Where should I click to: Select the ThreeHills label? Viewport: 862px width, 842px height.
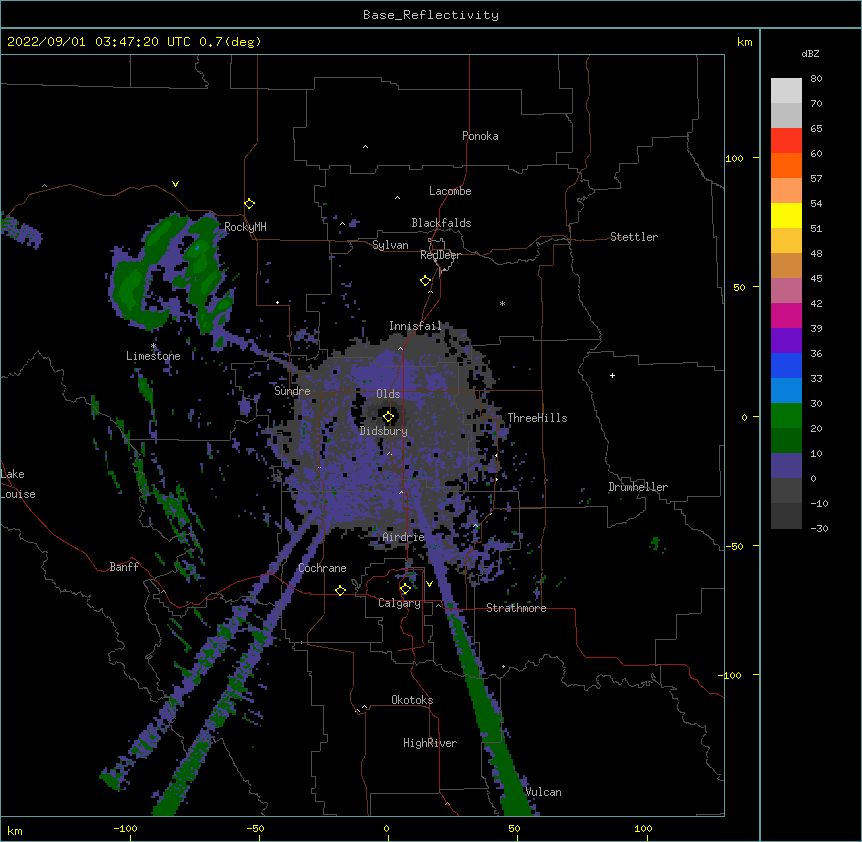pos(537,418)
